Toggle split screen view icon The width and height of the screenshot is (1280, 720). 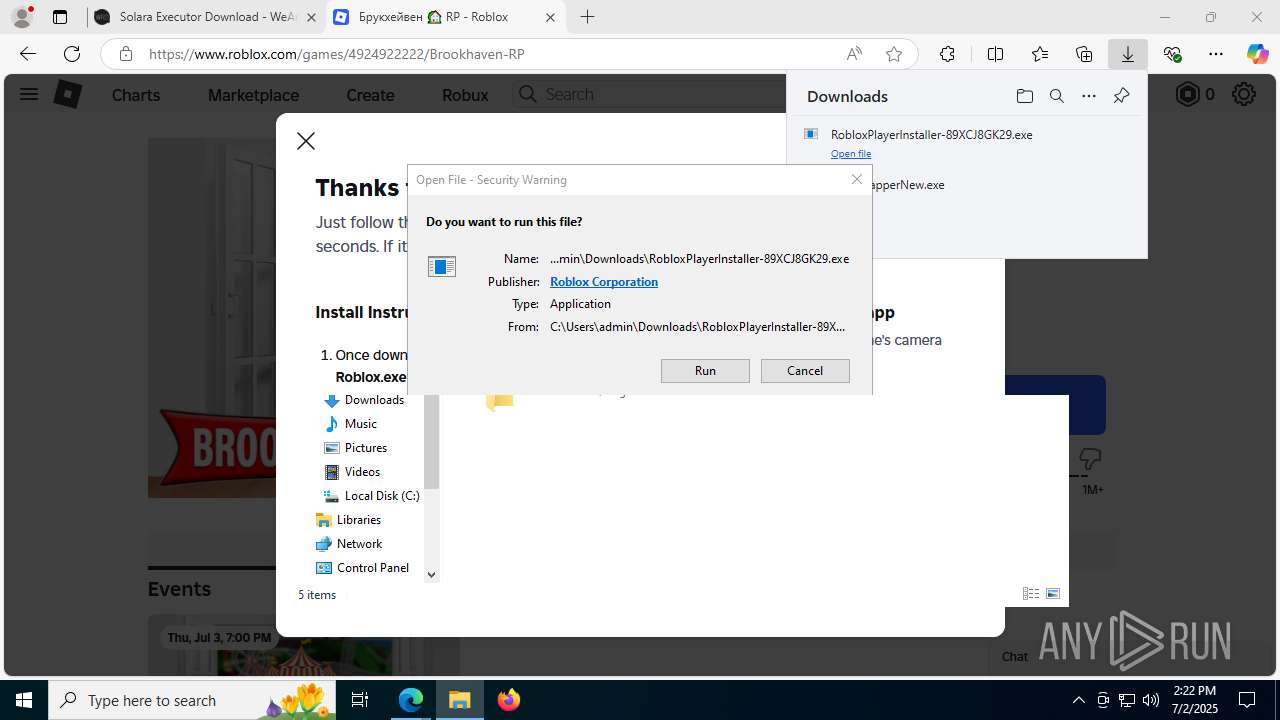(995, 54)
